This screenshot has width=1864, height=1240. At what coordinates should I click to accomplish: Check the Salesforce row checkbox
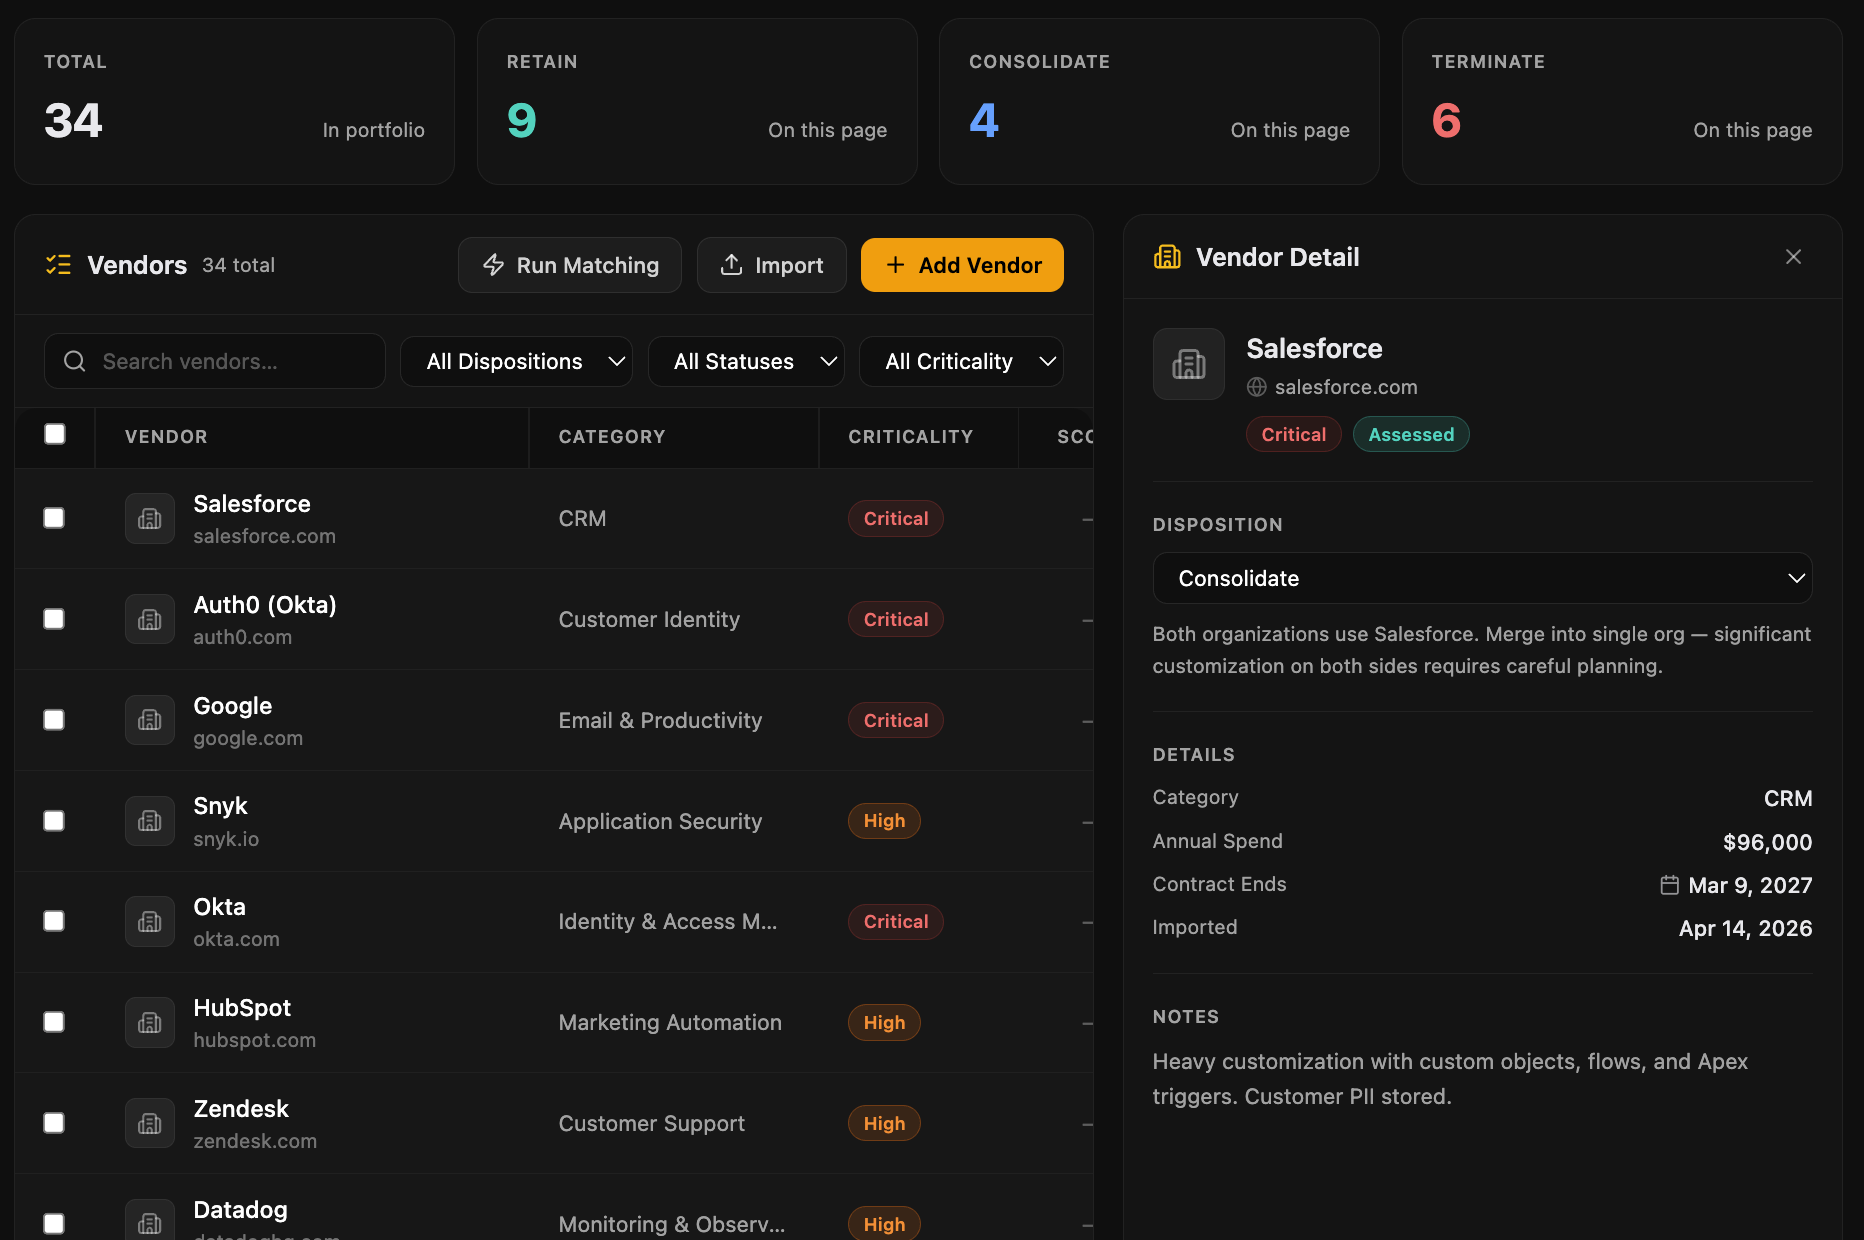click(54, 518)
